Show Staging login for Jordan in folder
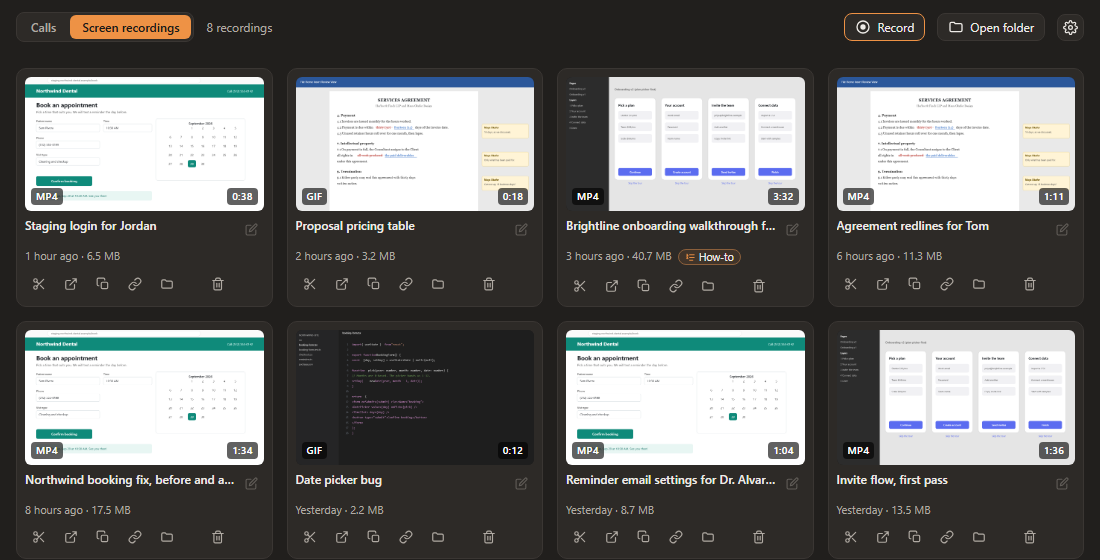Image resolution: width=1100 pixels, height=560 pixels. 167,284
